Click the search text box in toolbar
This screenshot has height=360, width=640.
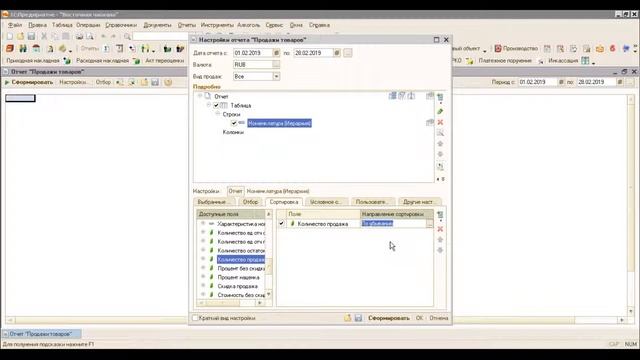click(160, 36)
